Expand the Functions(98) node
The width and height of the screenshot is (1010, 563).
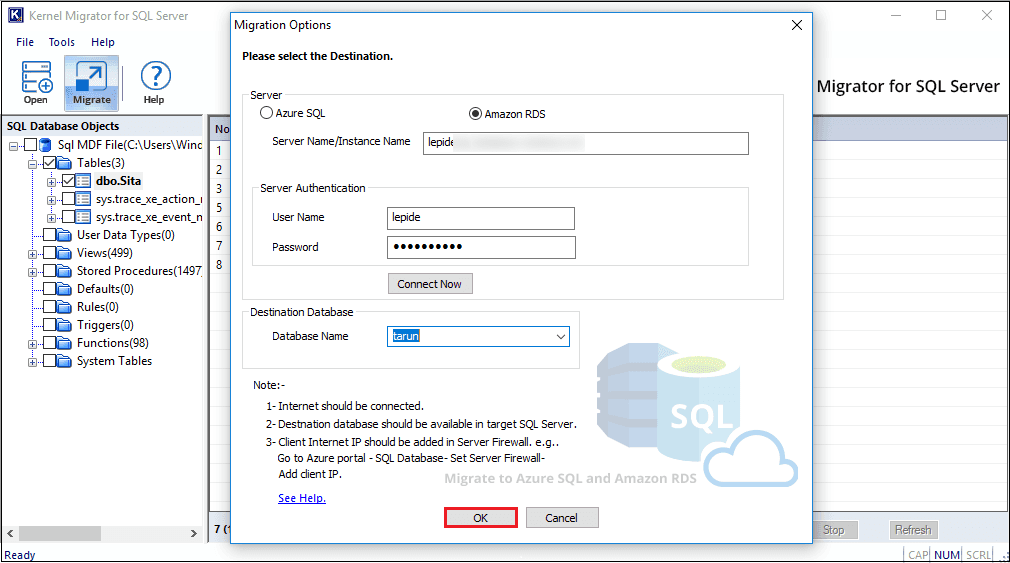[32, 345]
